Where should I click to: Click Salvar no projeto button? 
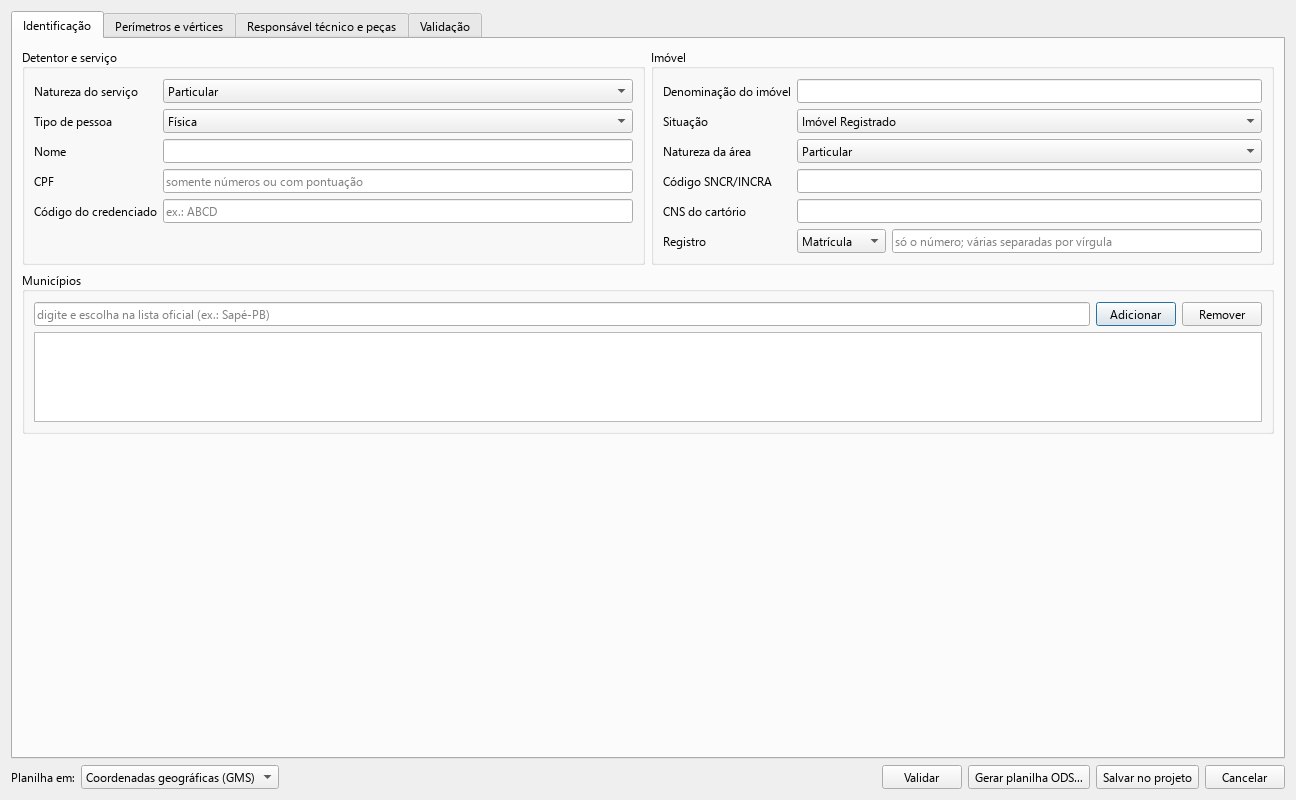1148,777
